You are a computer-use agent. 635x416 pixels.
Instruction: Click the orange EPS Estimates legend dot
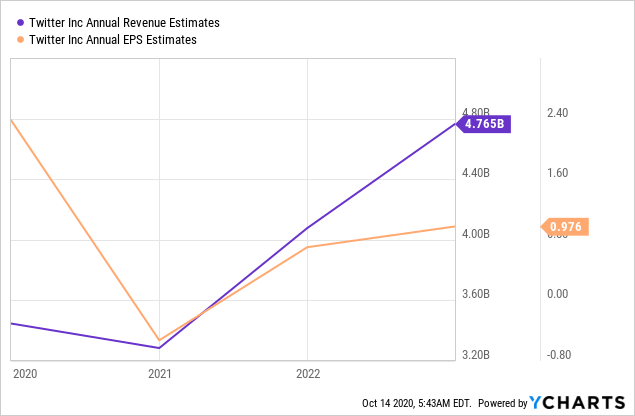coord(20,40)
